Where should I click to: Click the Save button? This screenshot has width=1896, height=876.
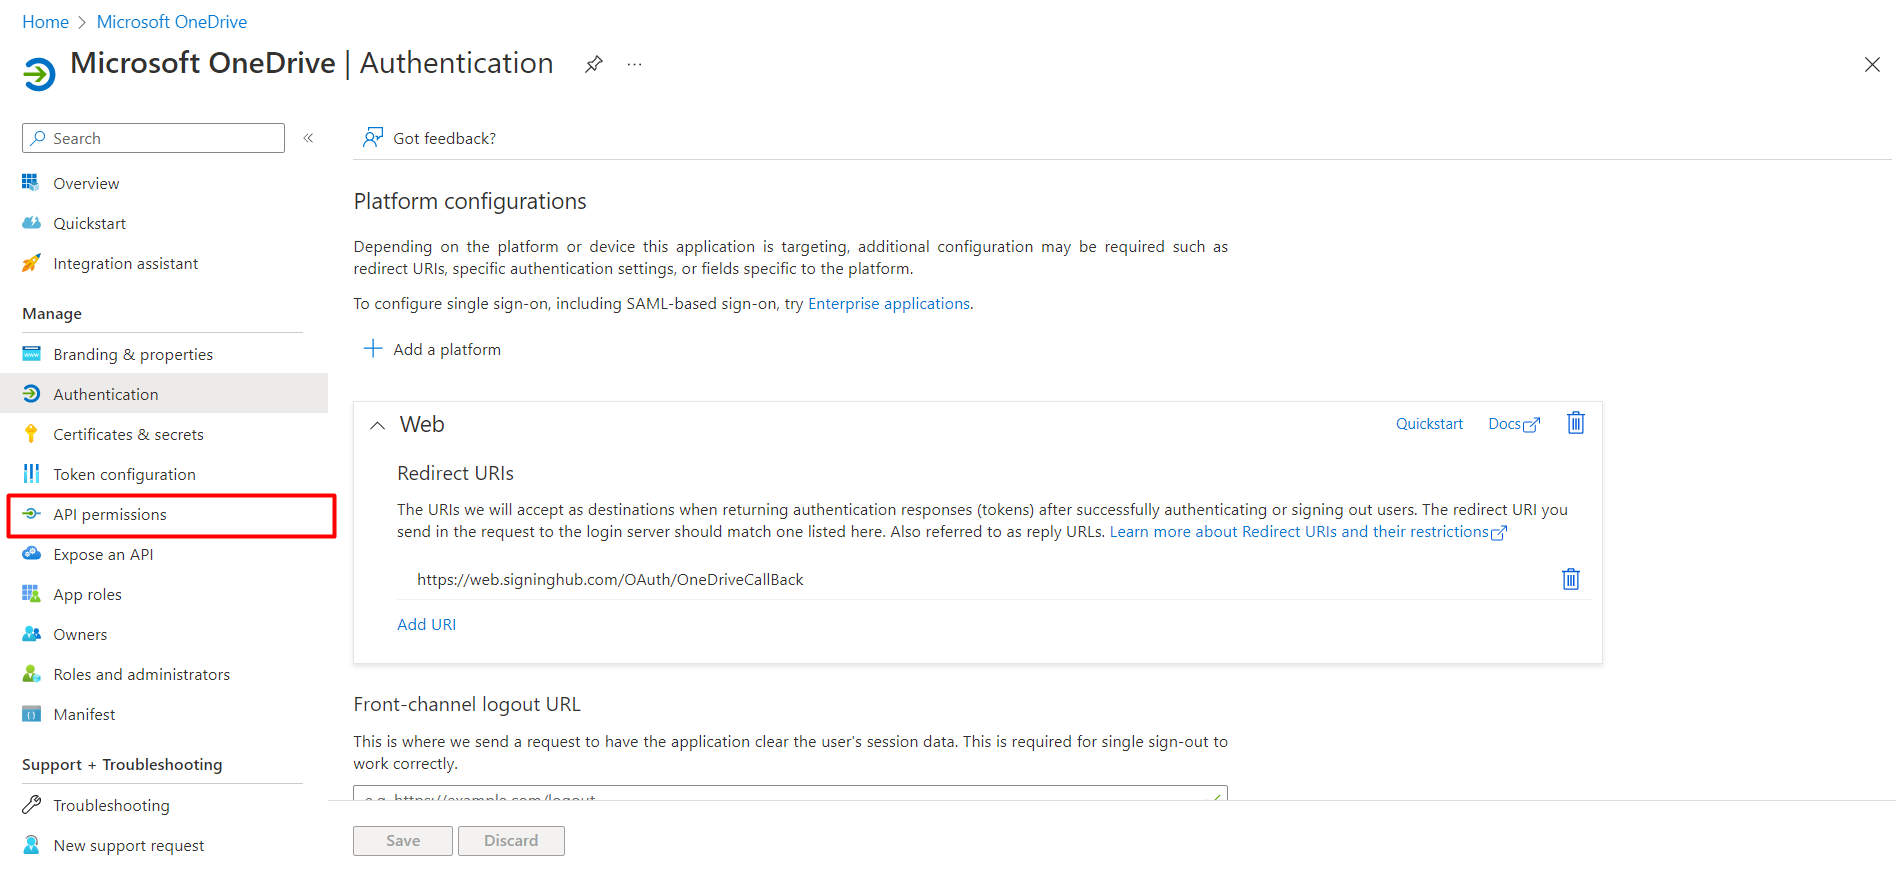tap(403, 841)
